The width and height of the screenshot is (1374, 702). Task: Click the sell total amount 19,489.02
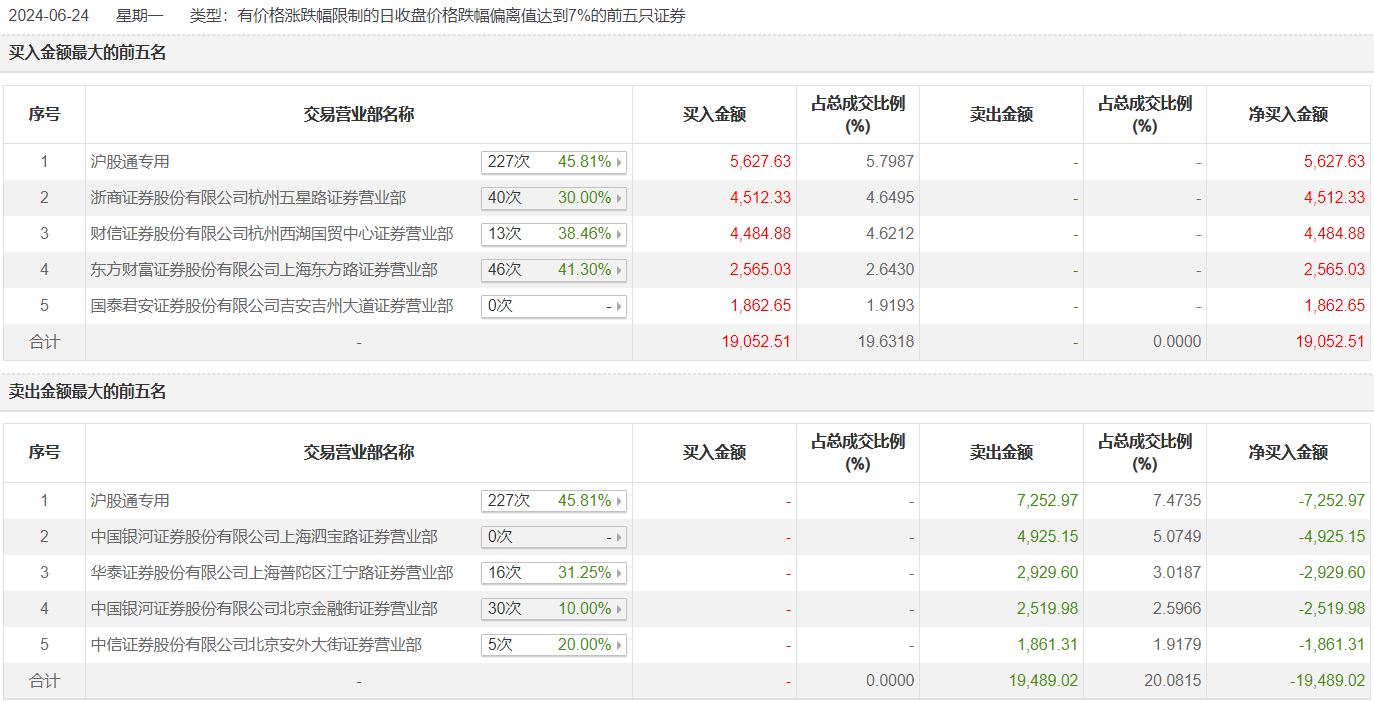[1043, 681]
